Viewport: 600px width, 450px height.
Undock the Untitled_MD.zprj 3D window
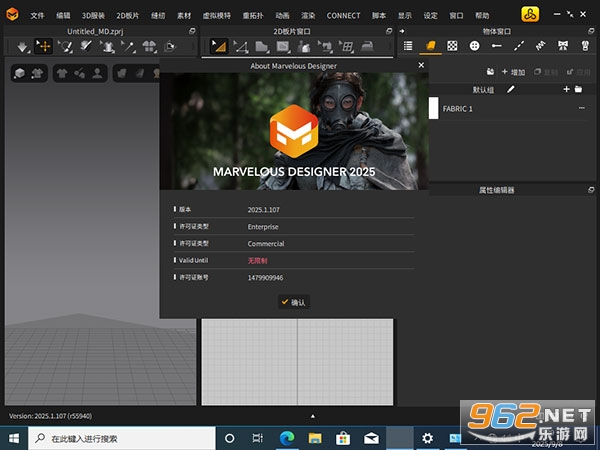(x=192, y=31)
